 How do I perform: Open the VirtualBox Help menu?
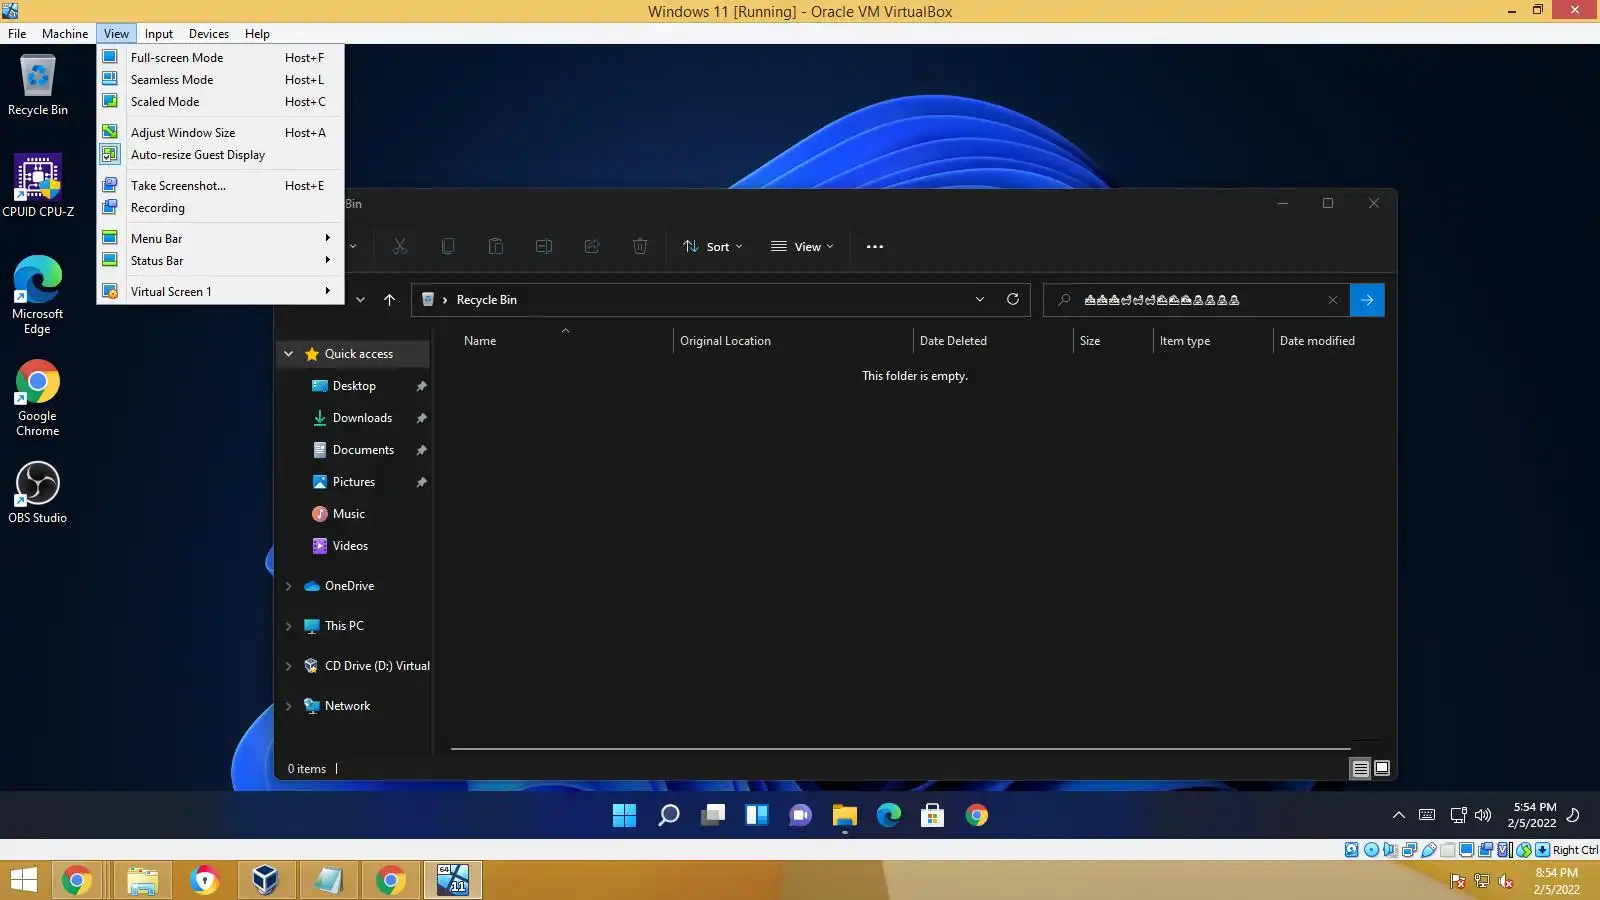pyautogui.click(x=257, y=34)
